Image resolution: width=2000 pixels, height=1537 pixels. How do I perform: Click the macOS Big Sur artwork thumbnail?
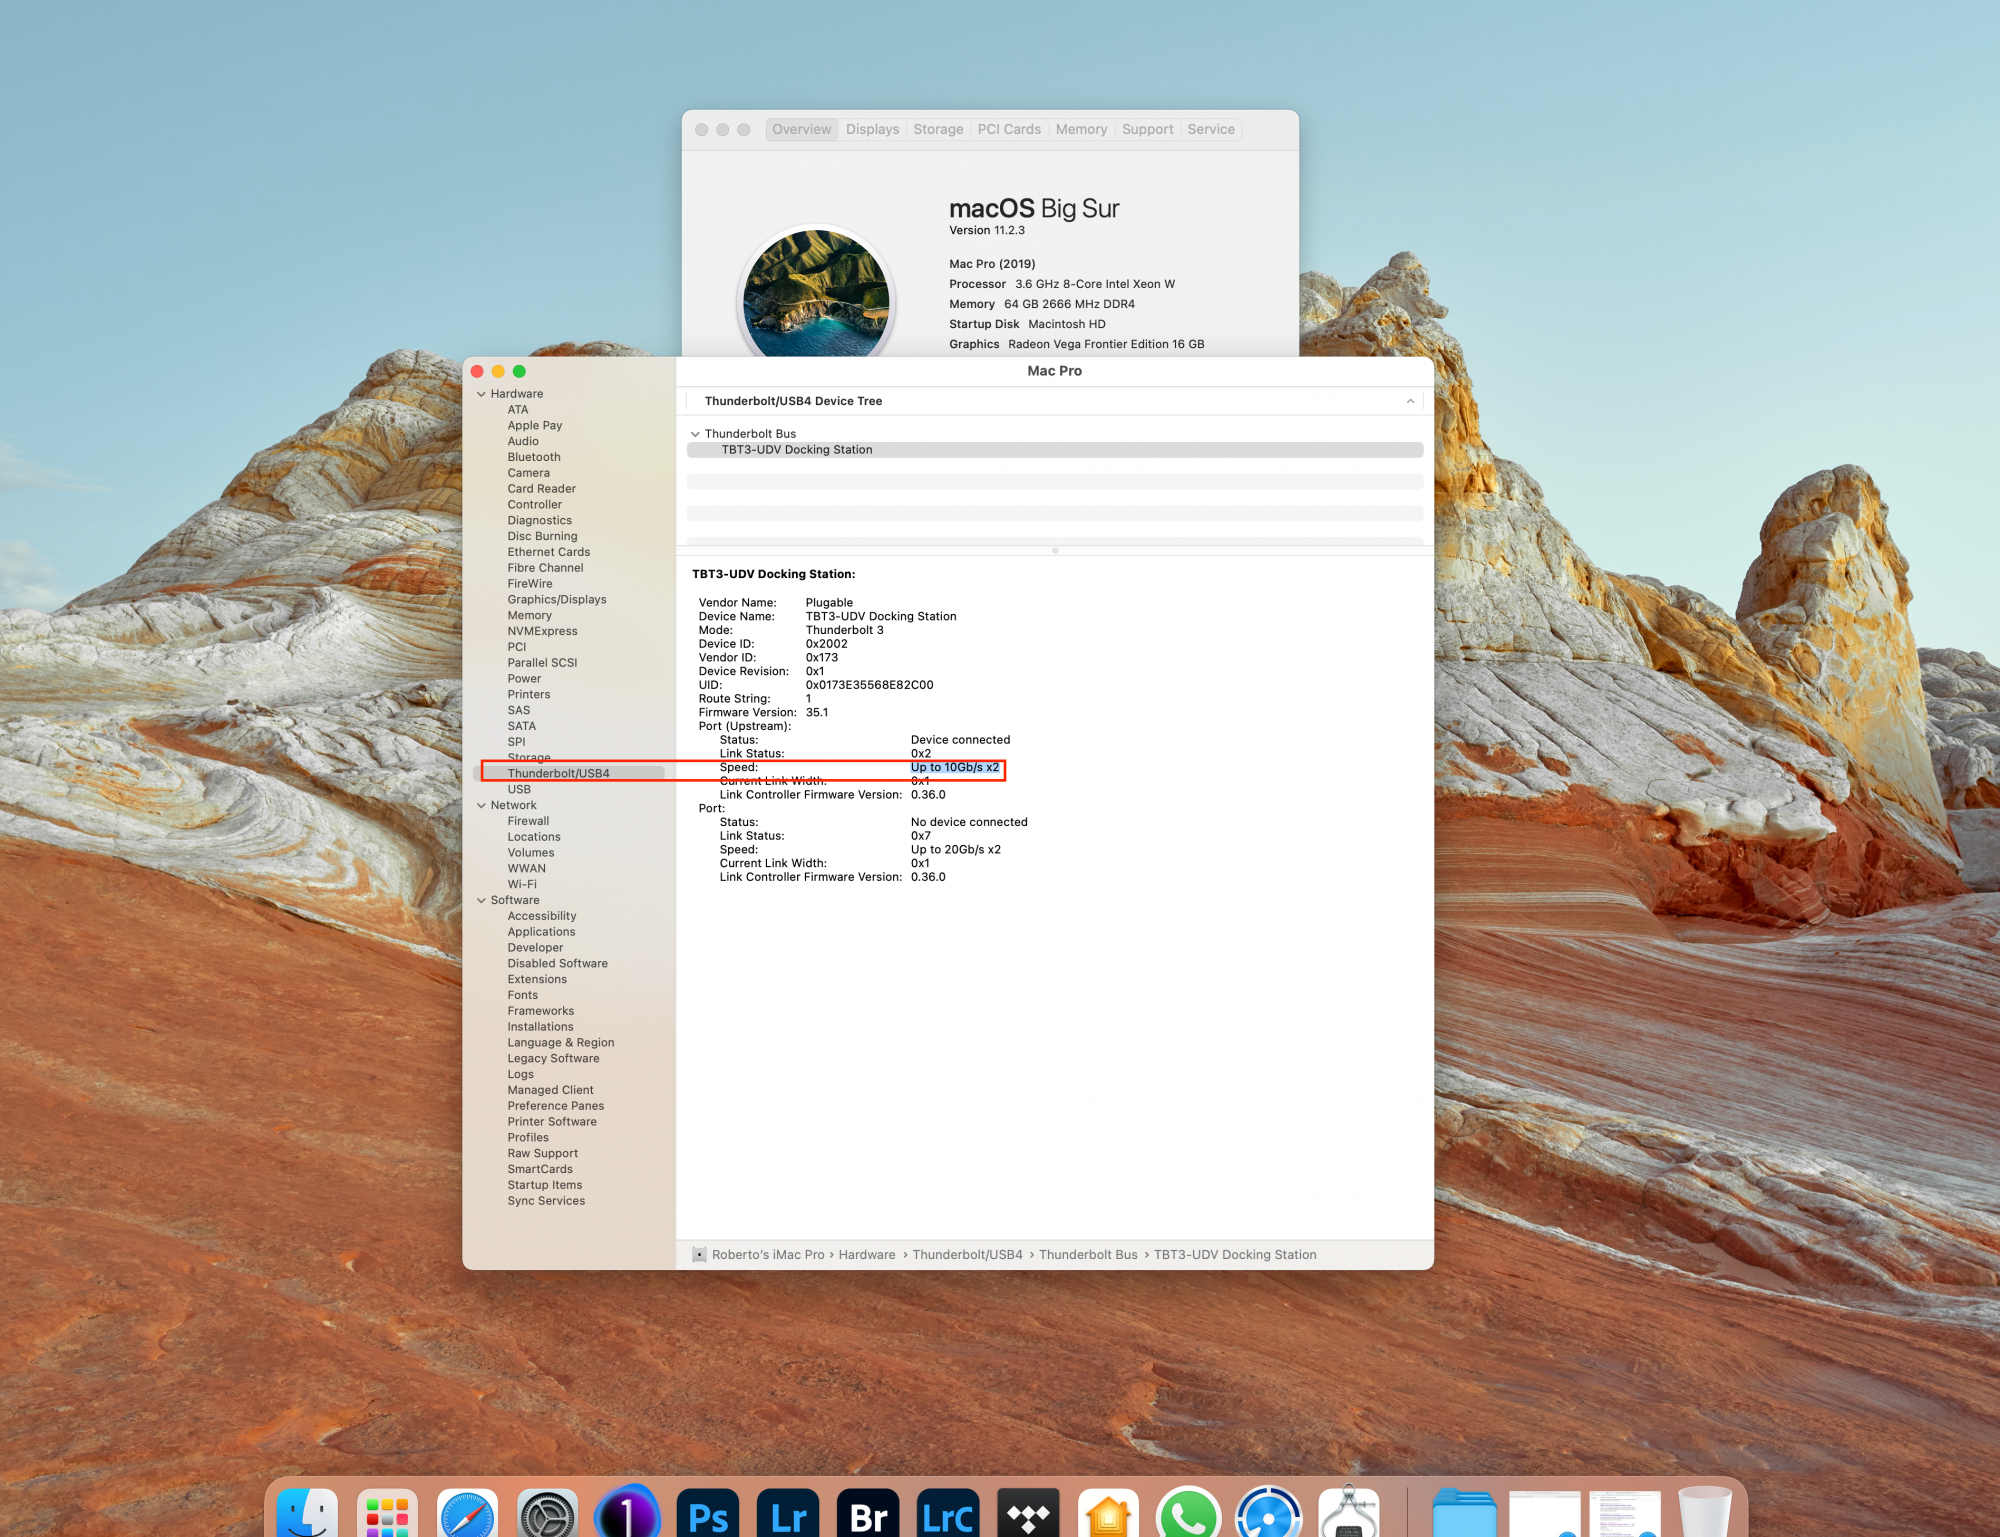point(816,293)
